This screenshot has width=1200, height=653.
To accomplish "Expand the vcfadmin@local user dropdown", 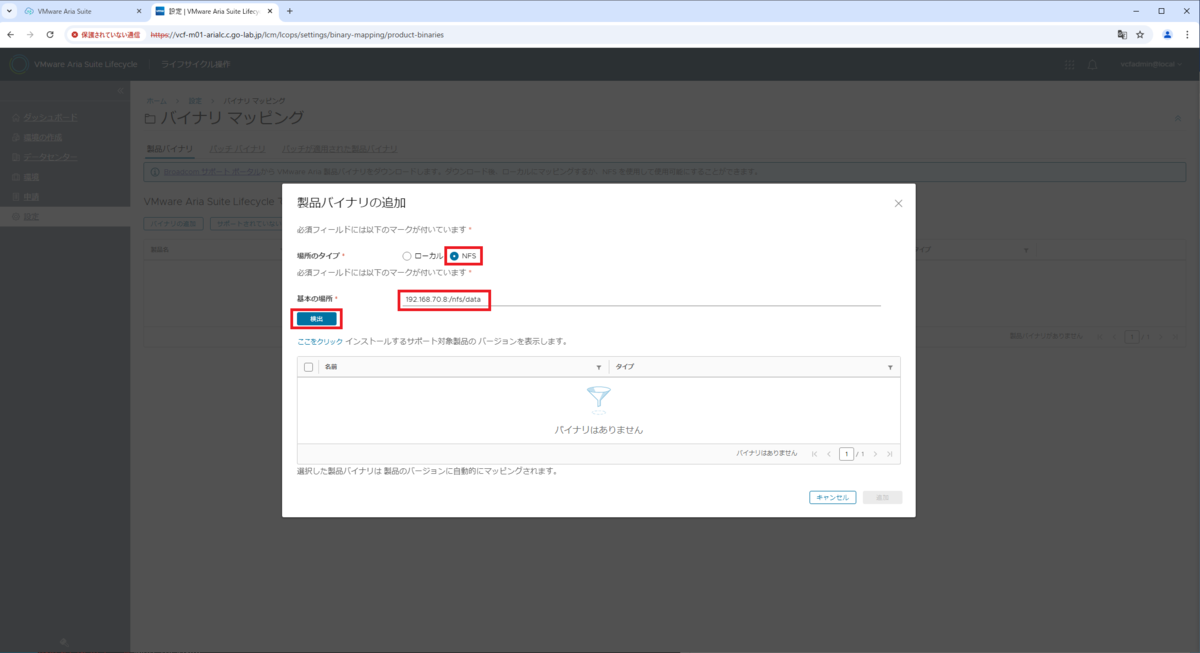I will click(x=1152, y=64).
